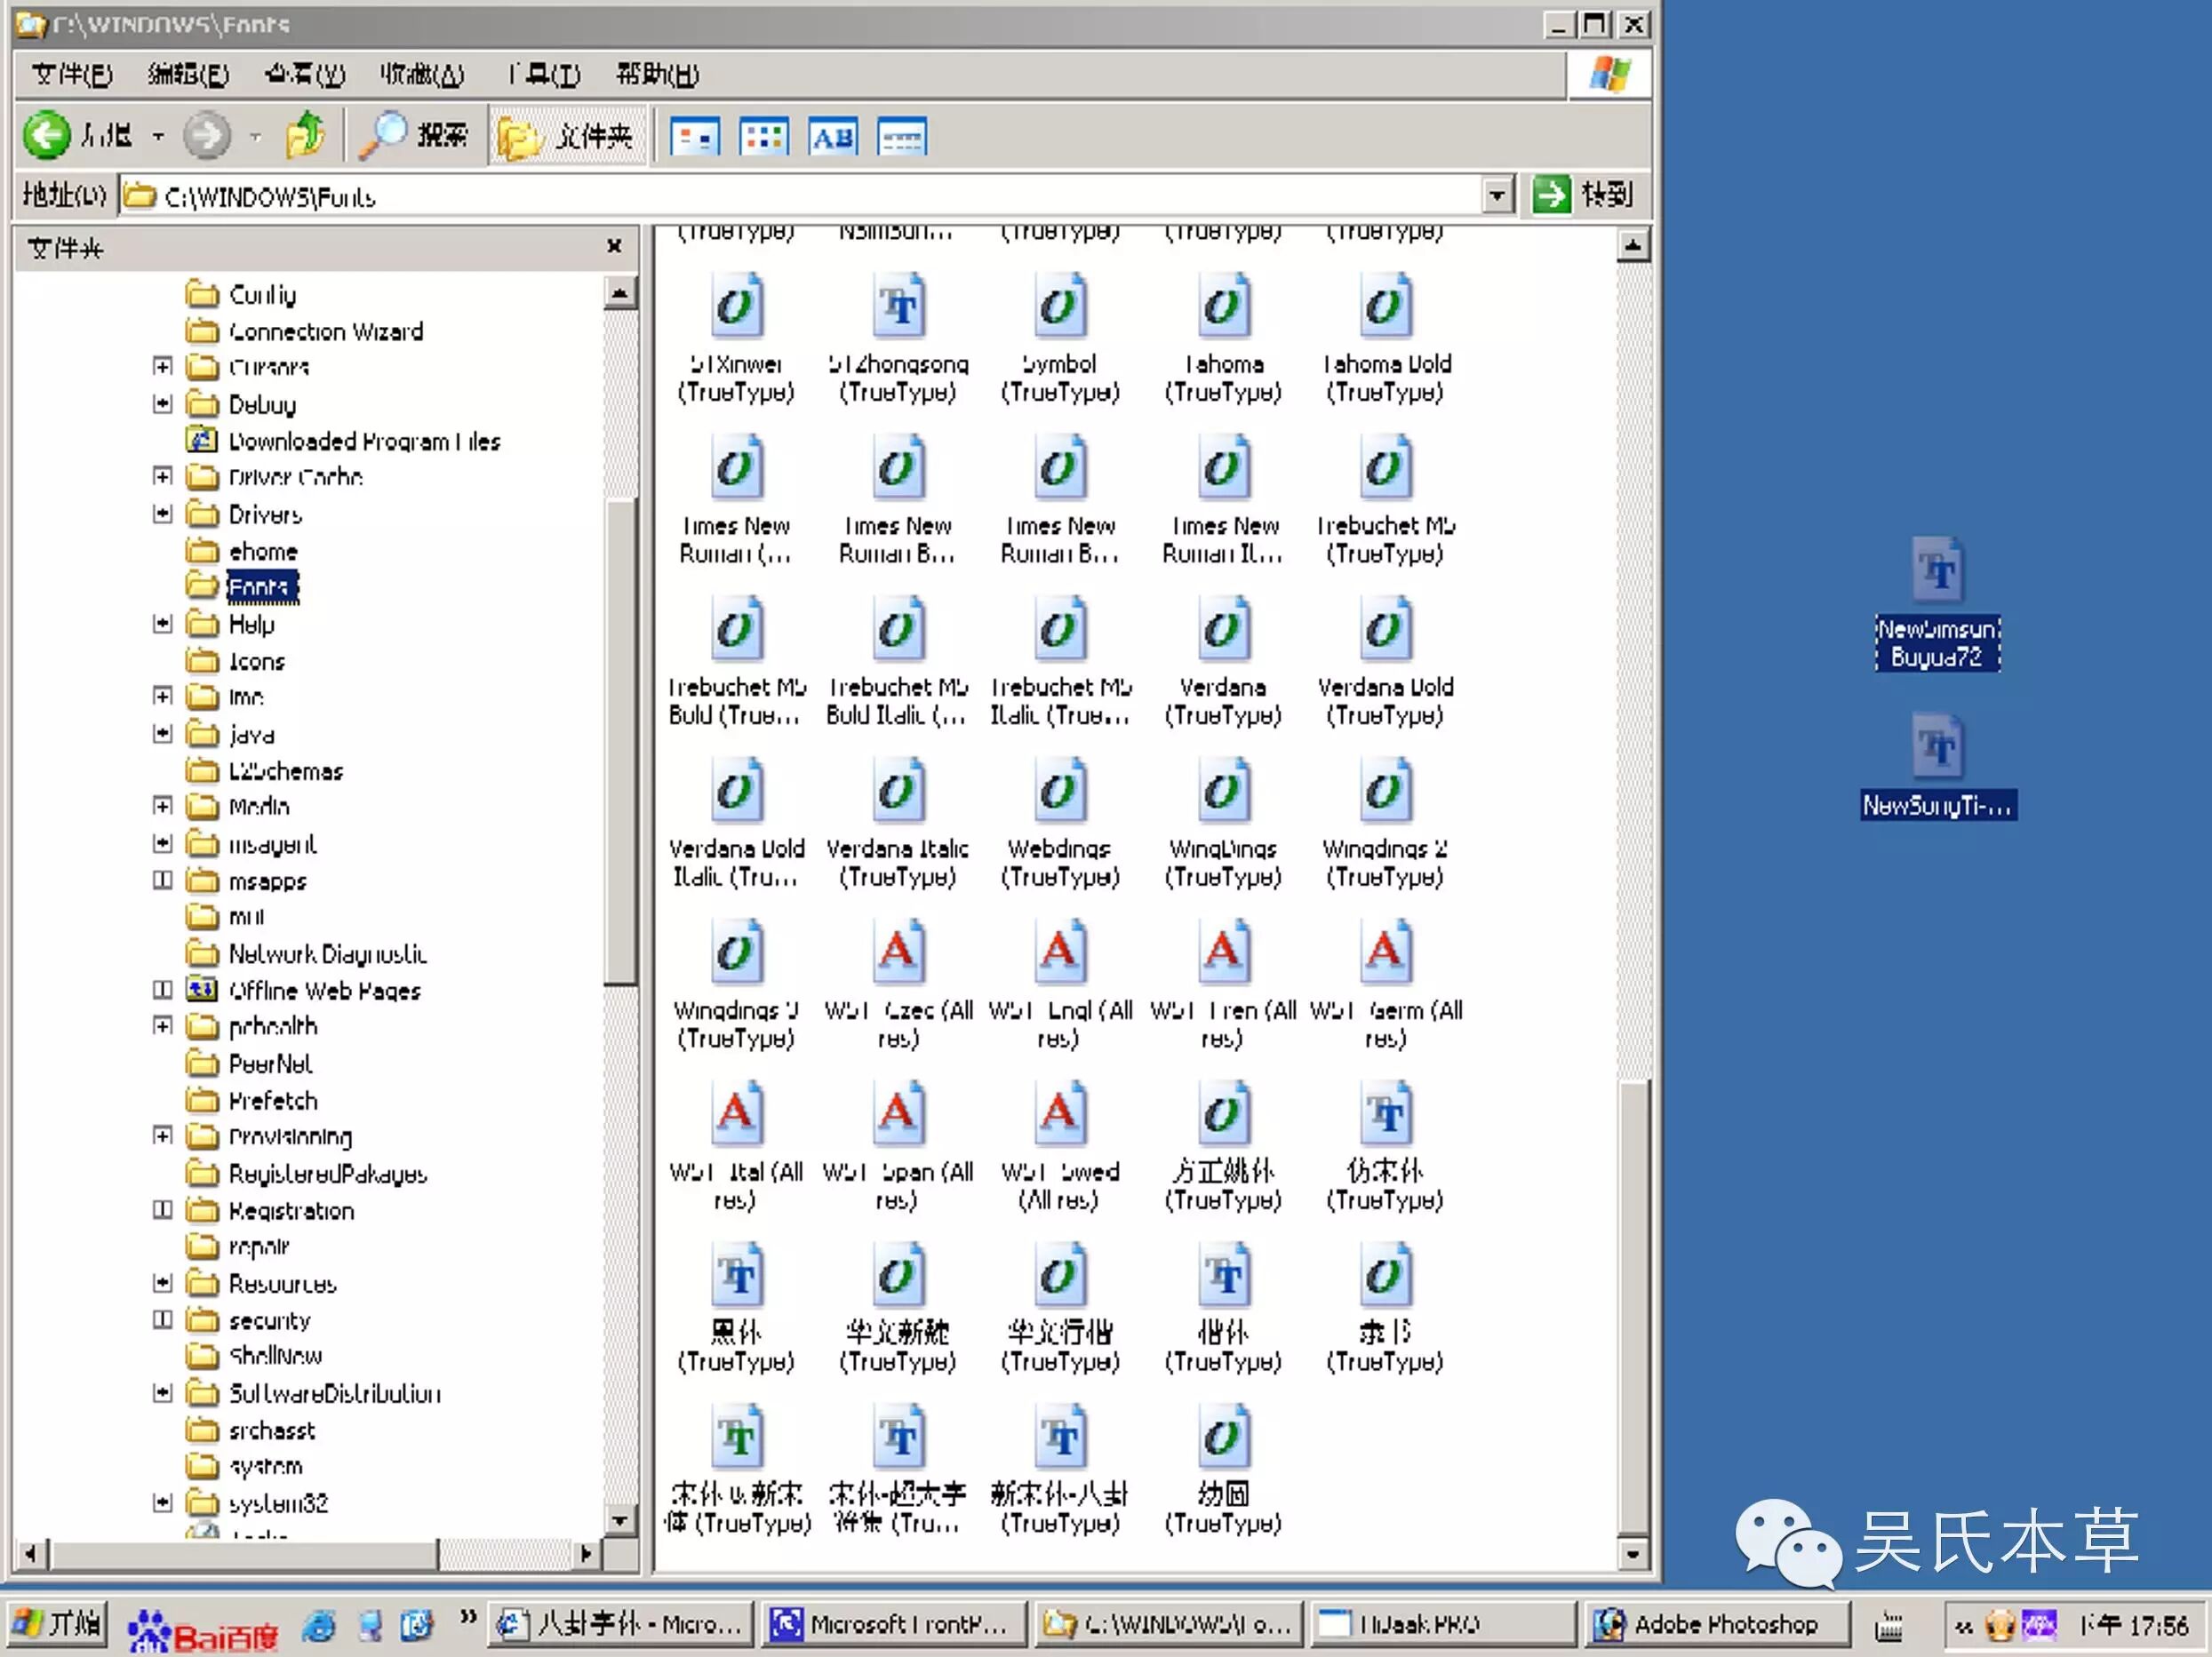Toggle the Folders pane toolbar button
This screenshot has height=1657, width=2212.
[567, 136]
